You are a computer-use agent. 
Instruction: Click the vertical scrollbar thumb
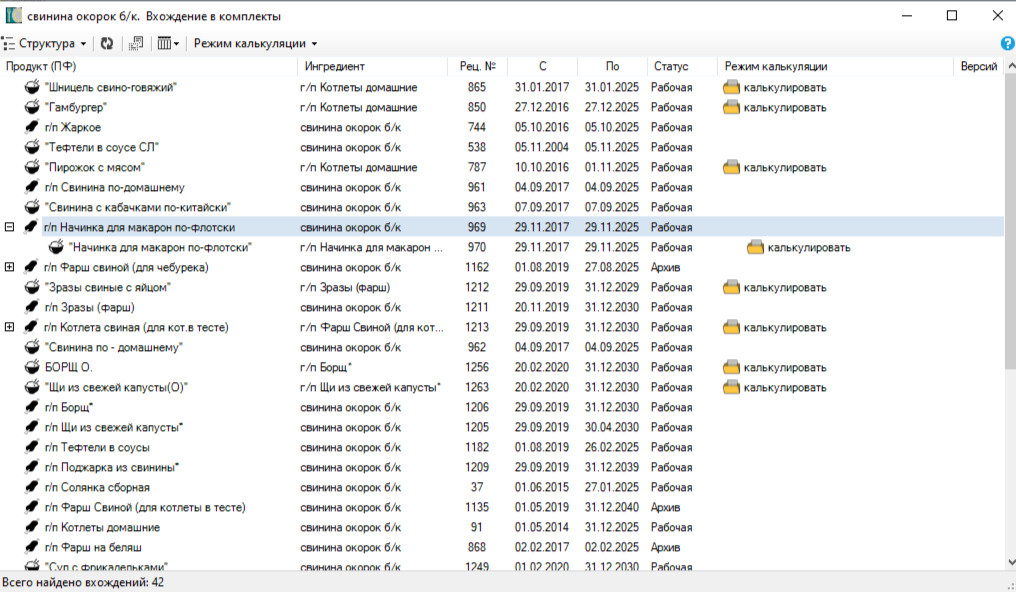tap(1010, 220)
